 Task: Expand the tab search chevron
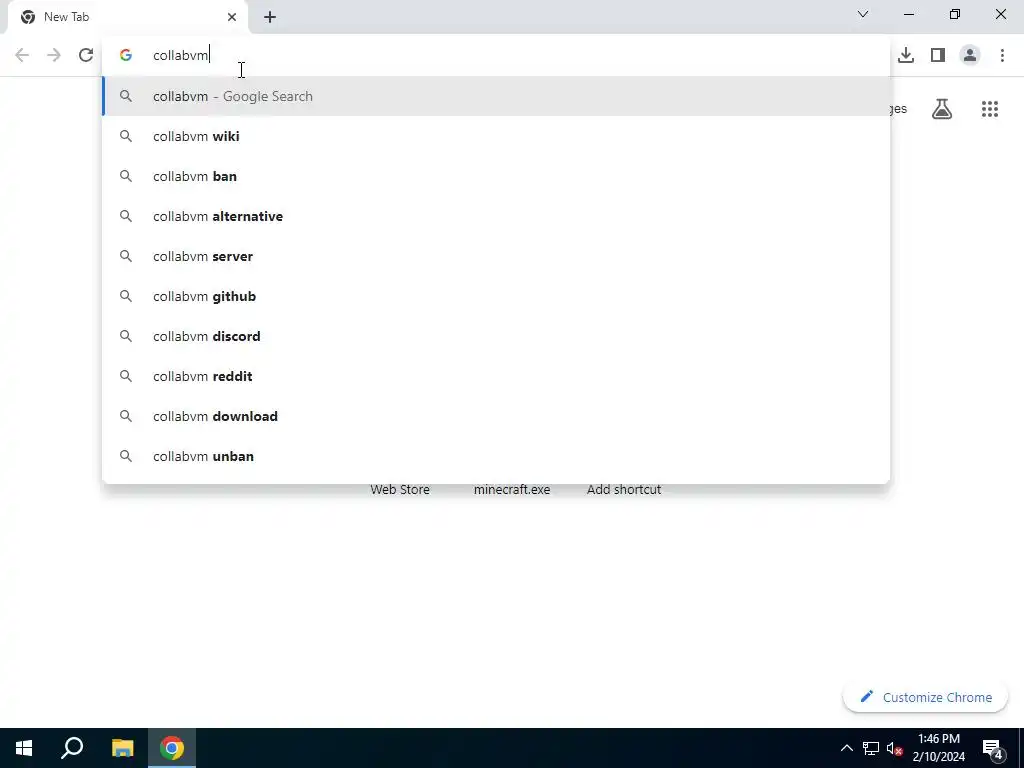[863, 14]
